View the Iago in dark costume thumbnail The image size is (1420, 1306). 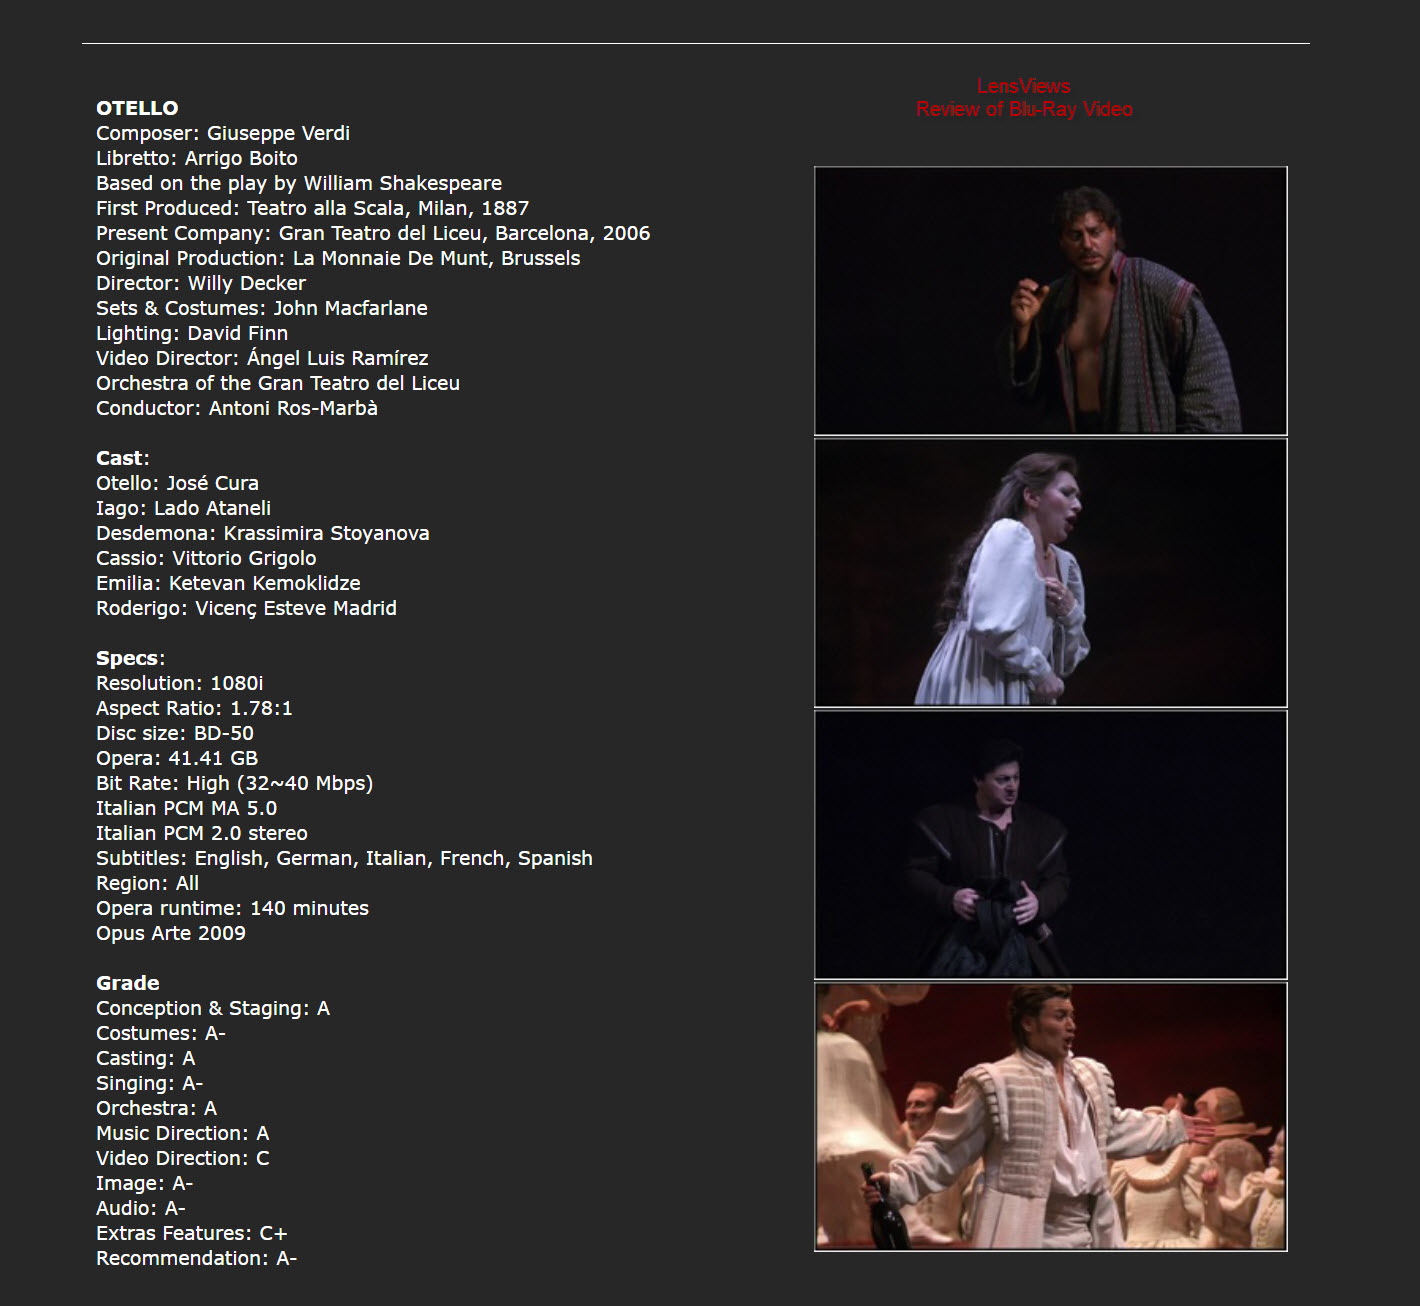1051,844
